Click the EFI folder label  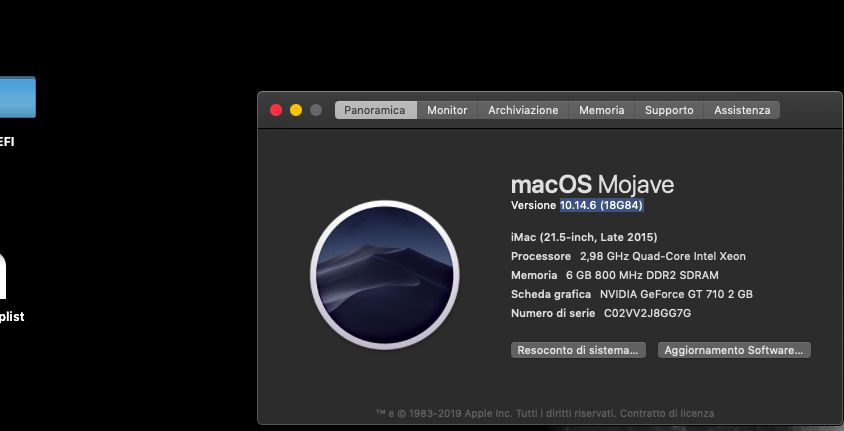coord(7,142)
